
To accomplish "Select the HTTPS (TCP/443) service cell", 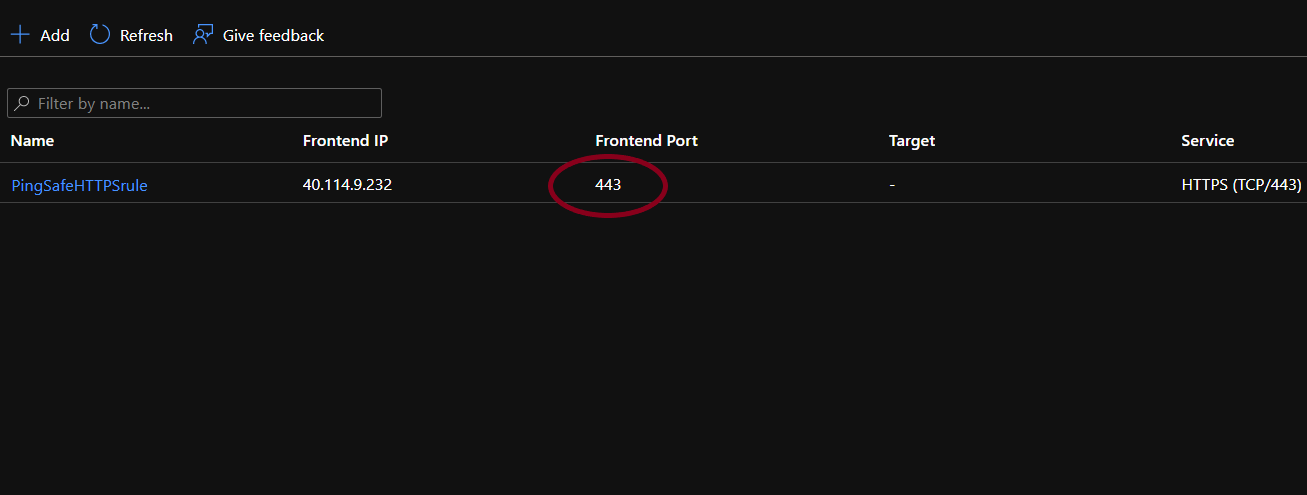I will [x=1240, y=184].
